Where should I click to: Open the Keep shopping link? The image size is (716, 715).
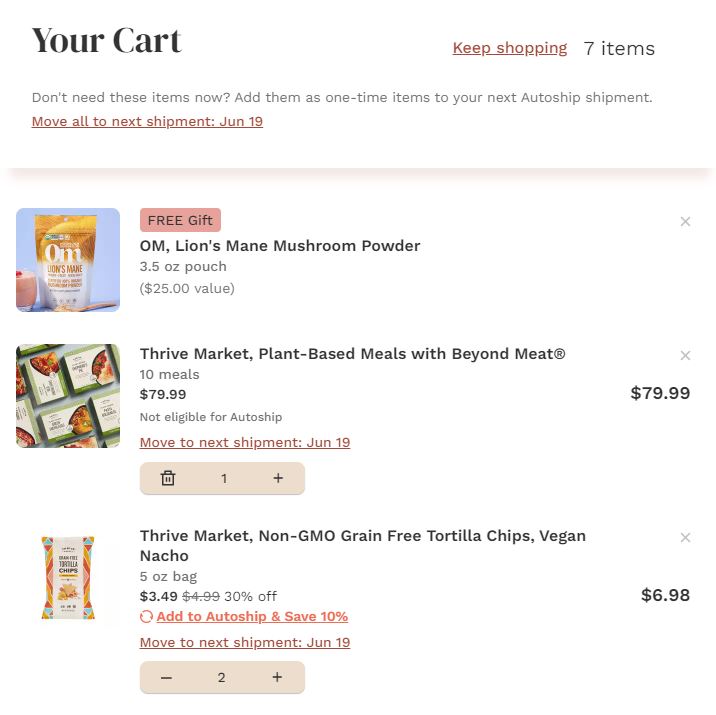point(509,48)
